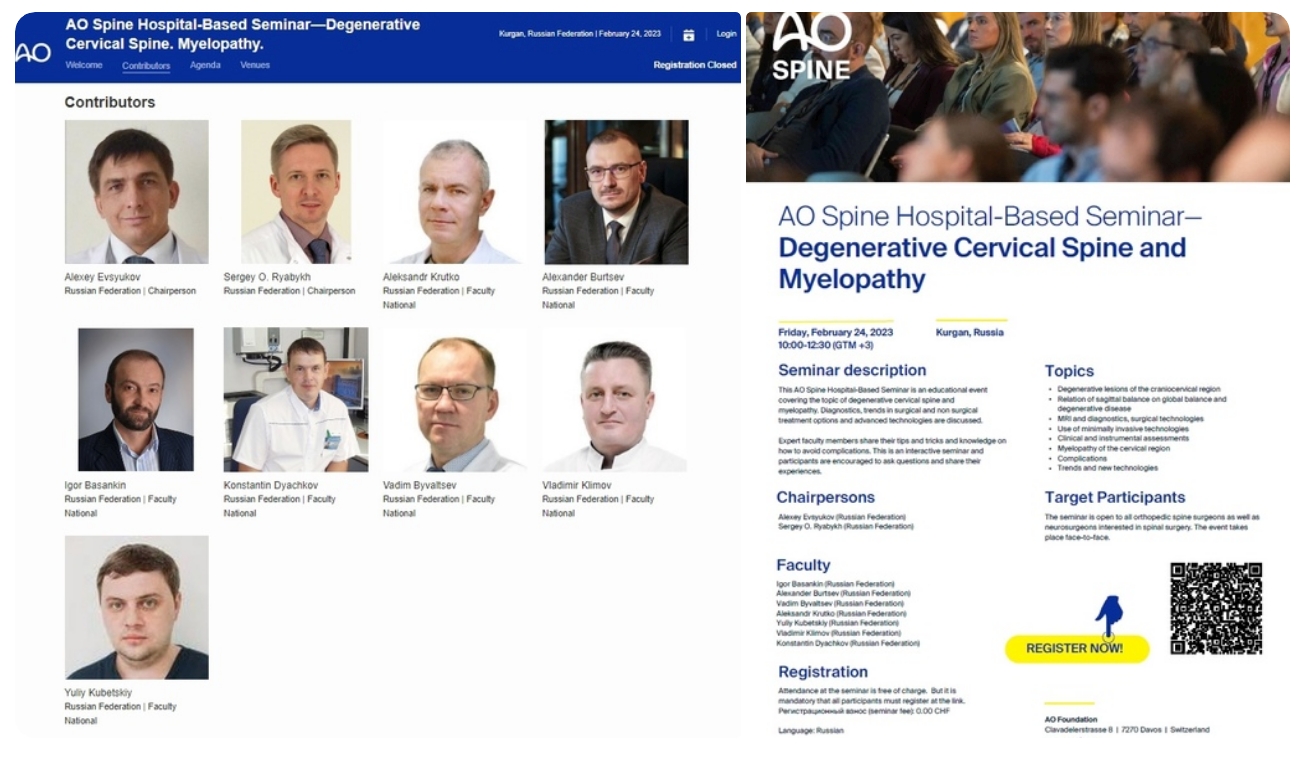Click the flyer title Degenerative Cervical Spine and Myelopathy
This screenshot has width=1308, height=762.
pos(982,262)
